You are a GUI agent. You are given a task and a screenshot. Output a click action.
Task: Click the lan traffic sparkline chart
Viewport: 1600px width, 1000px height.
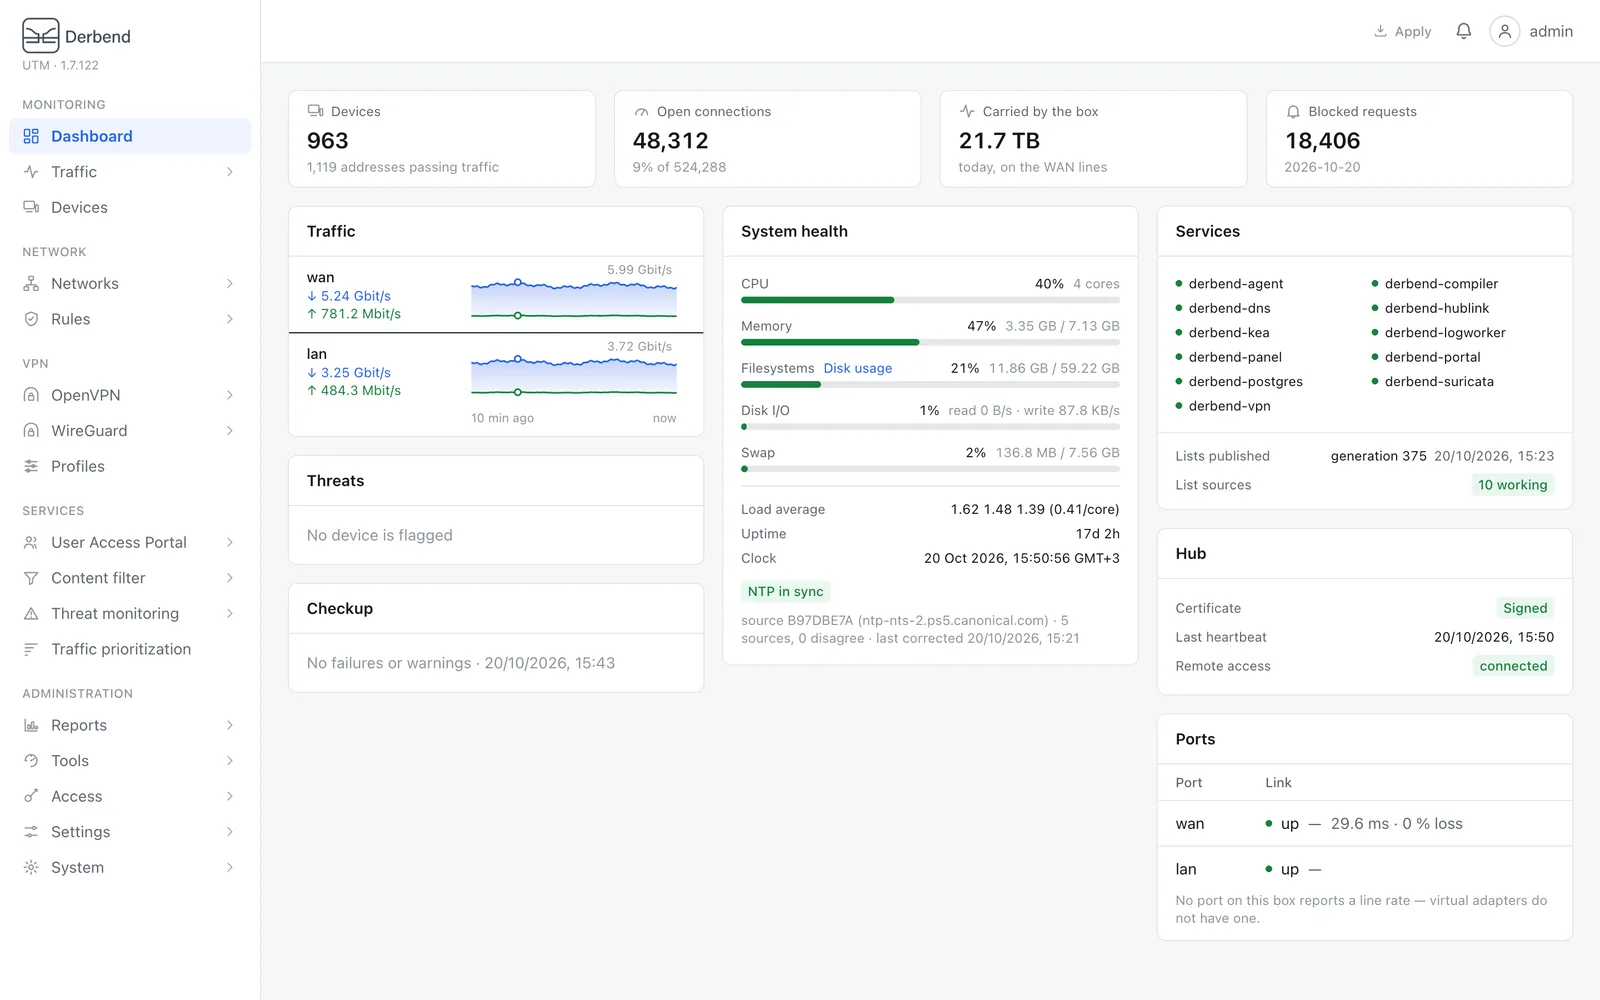click(574, 375)
